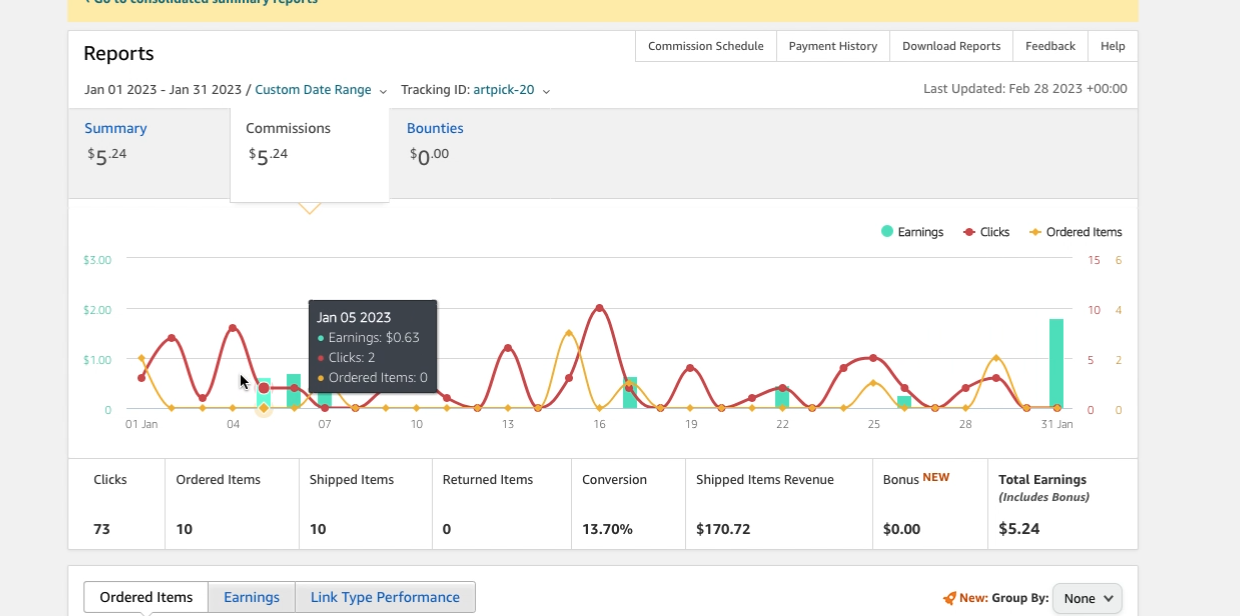
Task: Expand the Tracking ID artpick-20 dropdown
Action: [x=512, y=90]
